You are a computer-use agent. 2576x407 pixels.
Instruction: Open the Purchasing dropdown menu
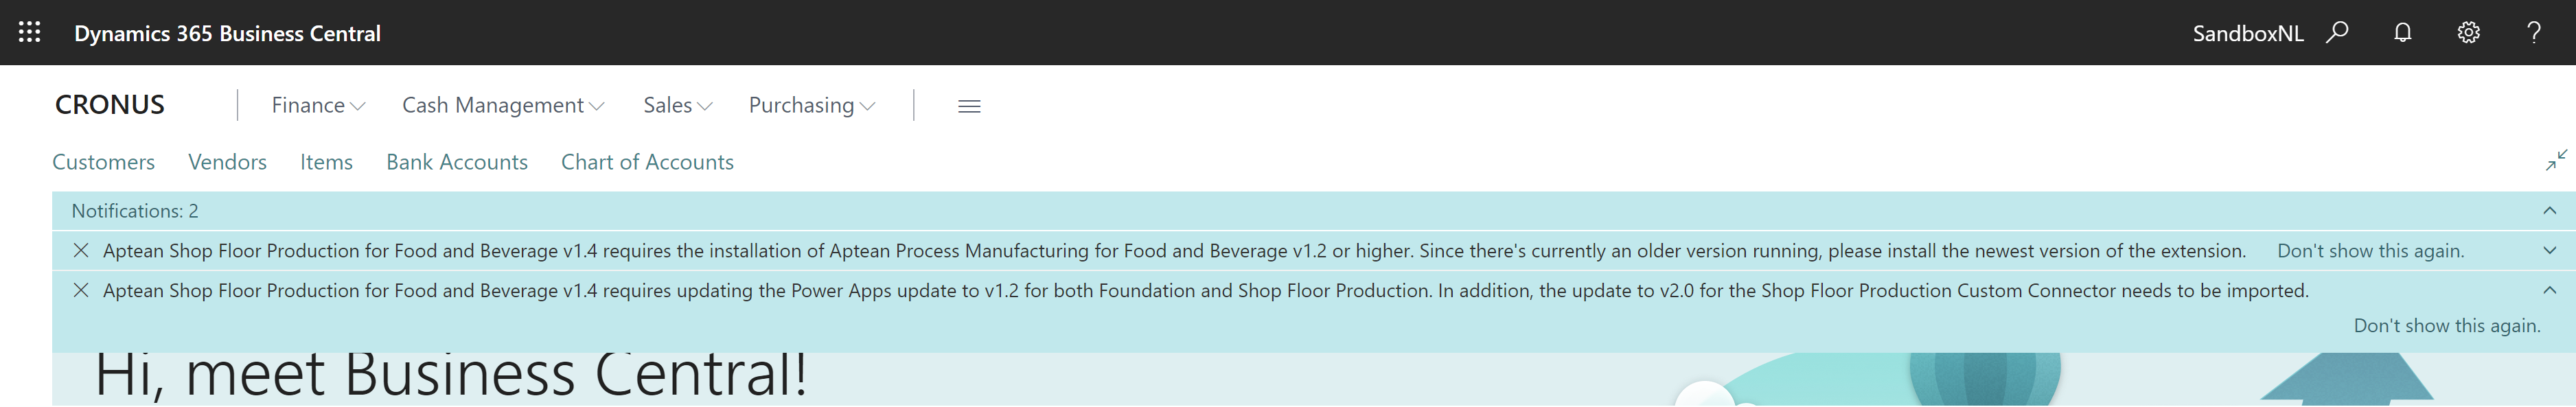pos(811,106)
